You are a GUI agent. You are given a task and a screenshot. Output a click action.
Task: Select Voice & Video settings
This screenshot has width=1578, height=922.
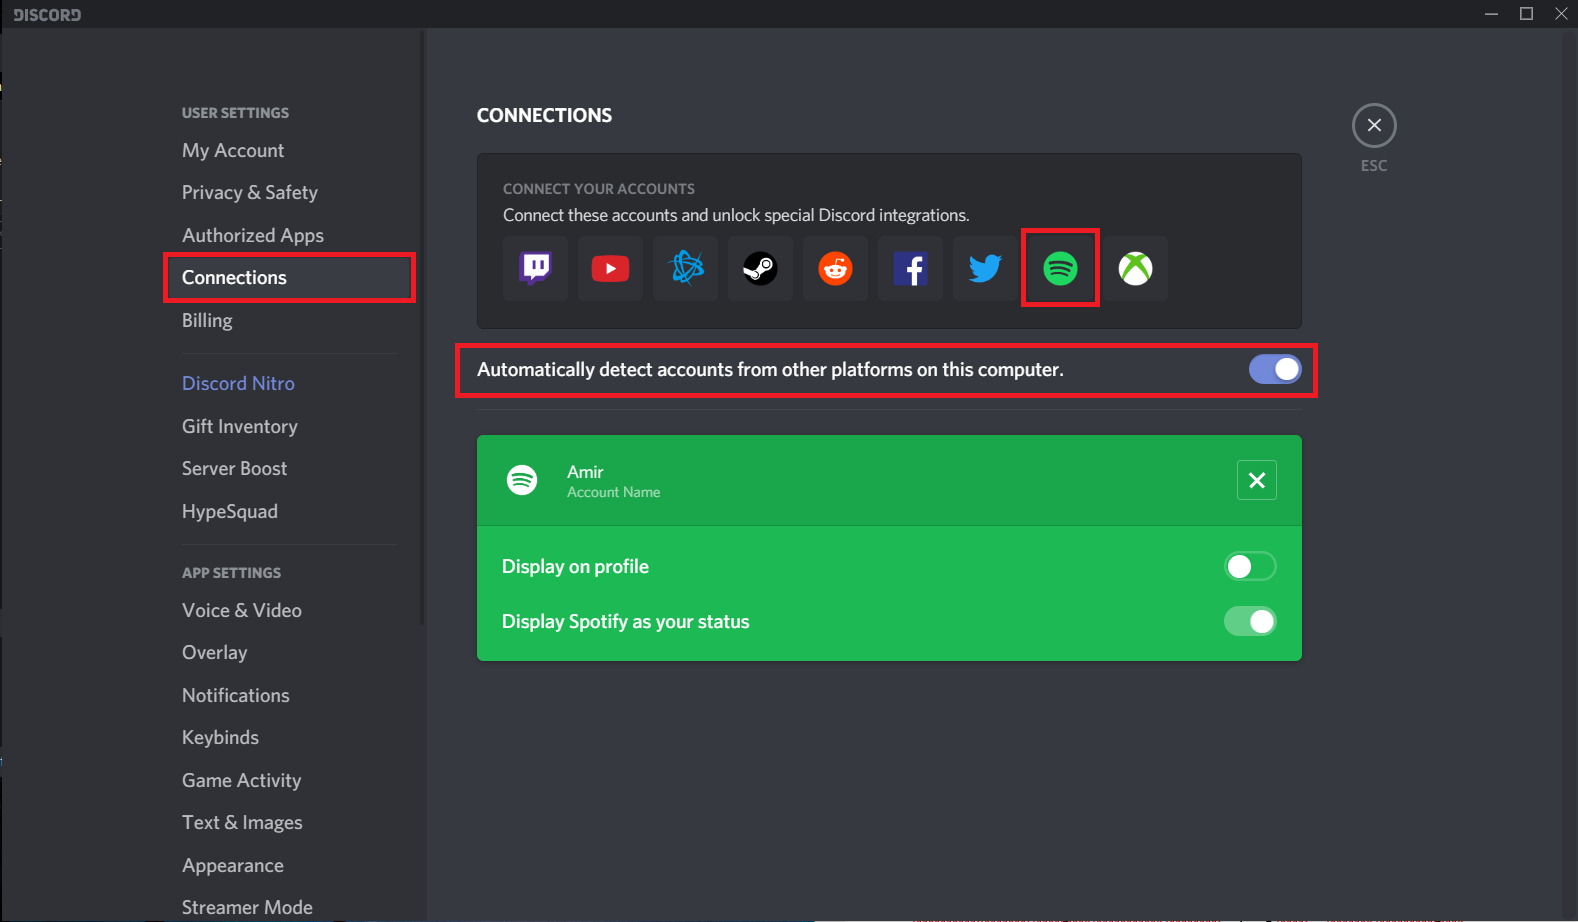[x=242, y=611]
